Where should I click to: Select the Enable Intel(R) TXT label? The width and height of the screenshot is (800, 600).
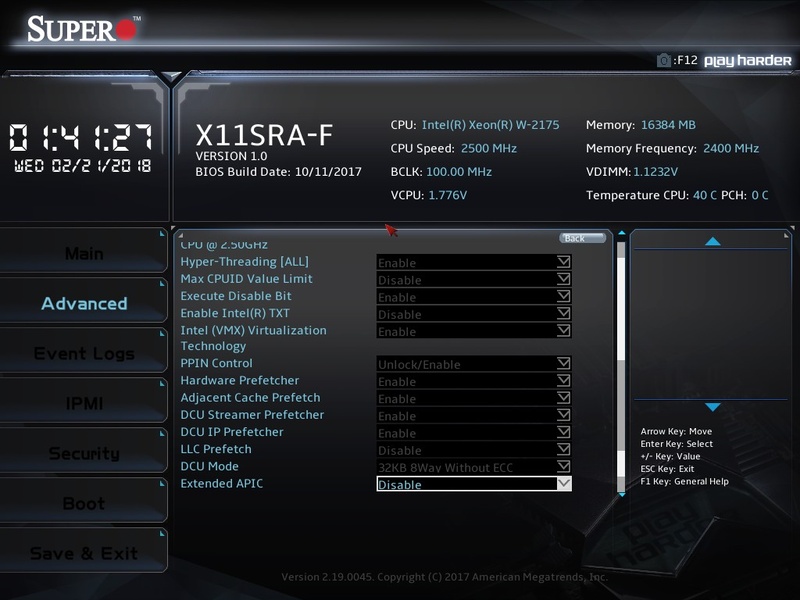[x=235, y=313]
